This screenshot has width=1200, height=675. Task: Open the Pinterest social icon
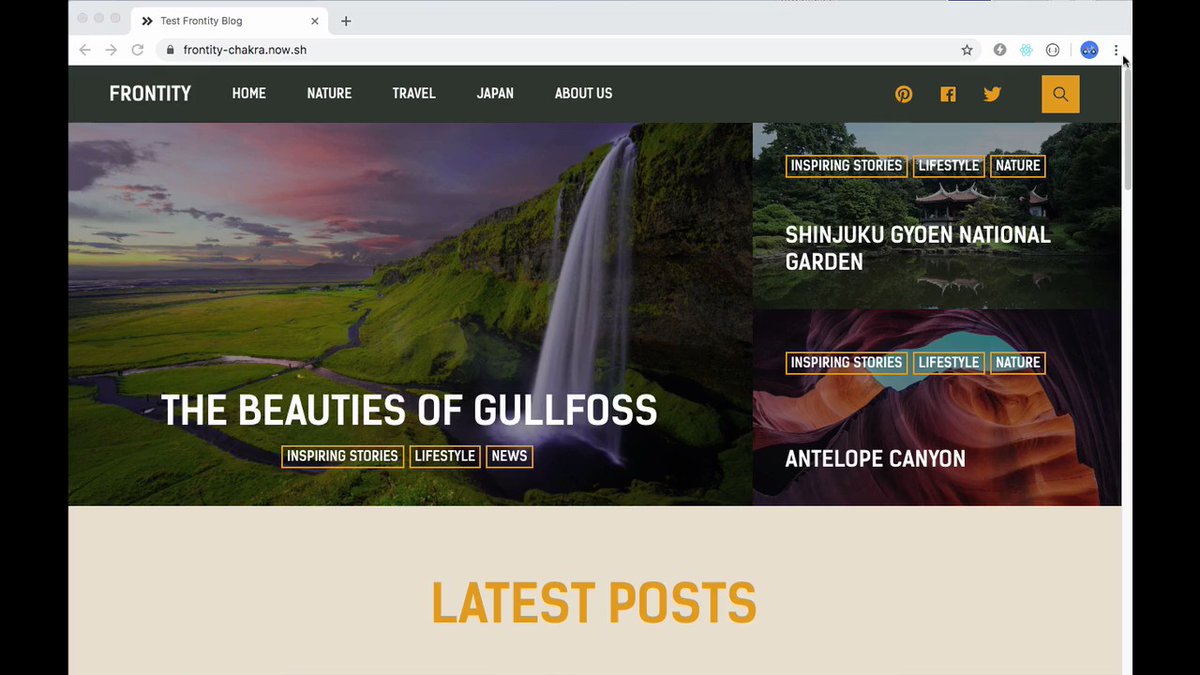click(904, 94)
